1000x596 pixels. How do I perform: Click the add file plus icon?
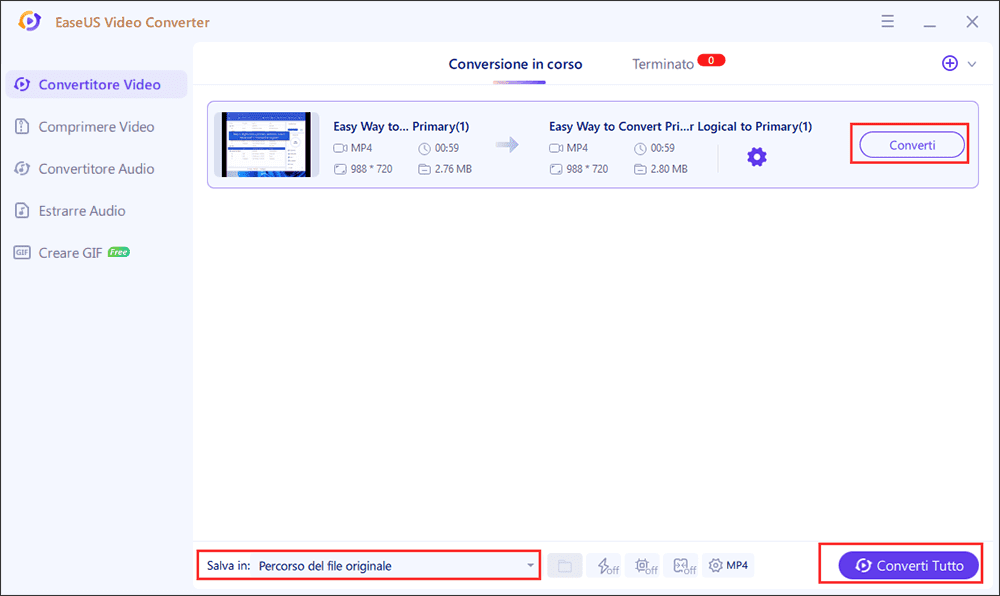950,63
